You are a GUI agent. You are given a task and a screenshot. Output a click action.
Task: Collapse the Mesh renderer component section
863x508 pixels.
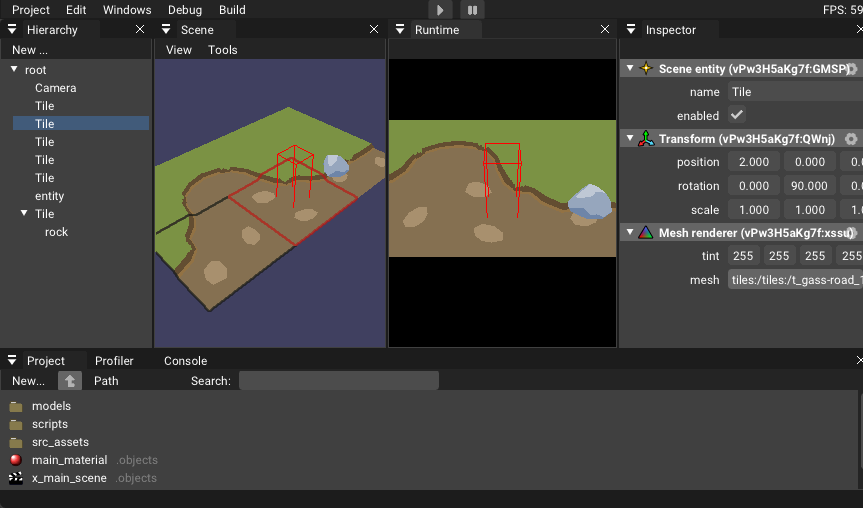click(x=630, y=232)
